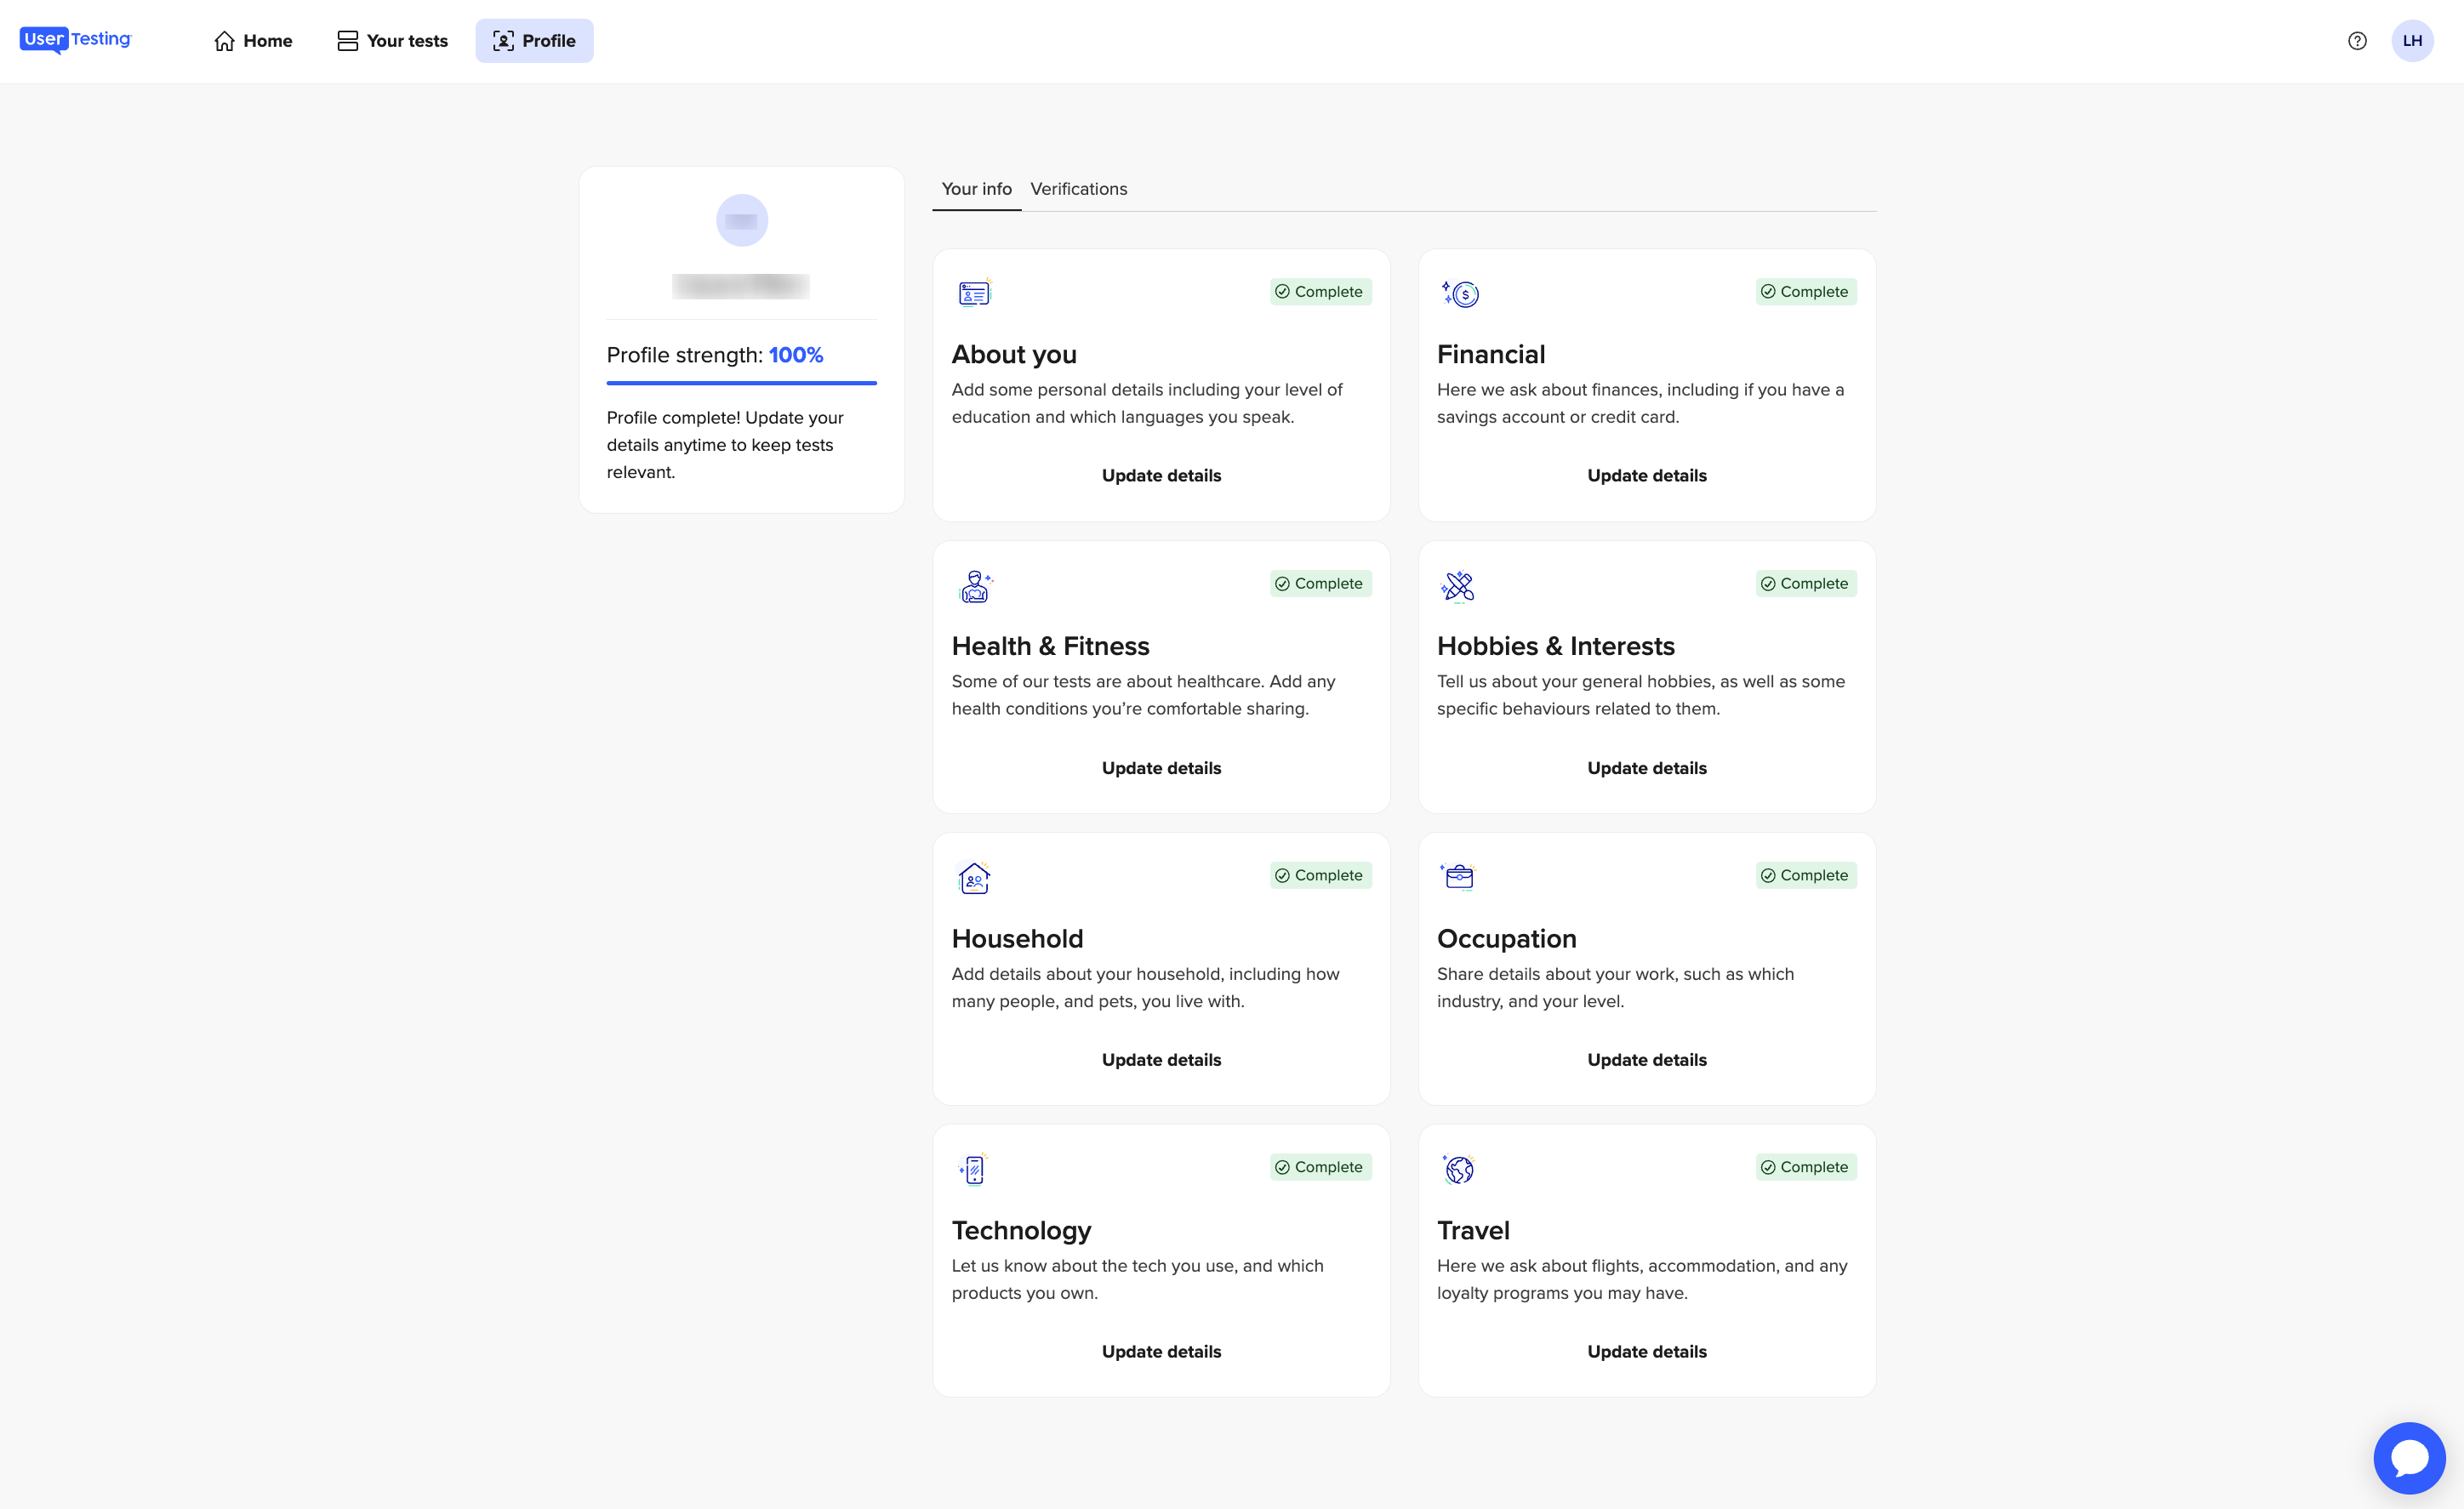The image size is (2464, 1509).
Task: Click the blurred profile picture circle
Action: (741, 220)
